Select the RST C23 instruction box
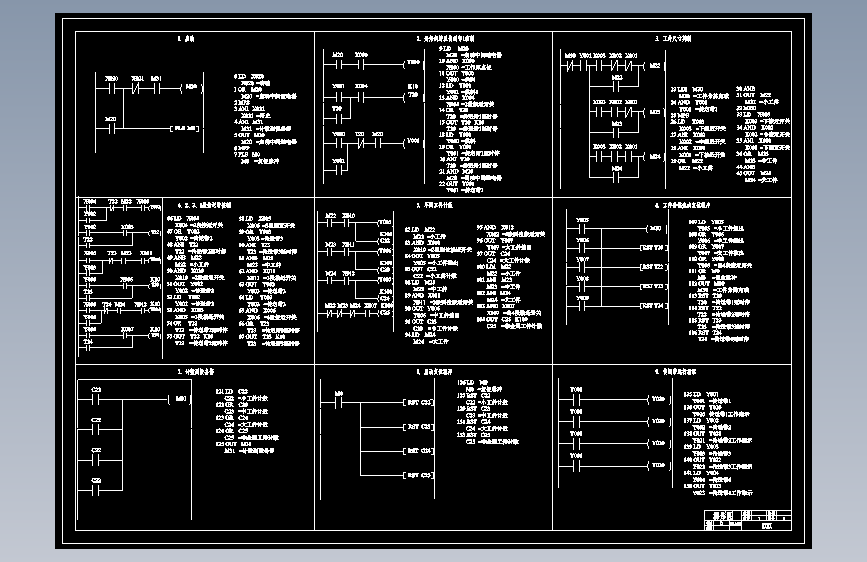 (419, 426)
